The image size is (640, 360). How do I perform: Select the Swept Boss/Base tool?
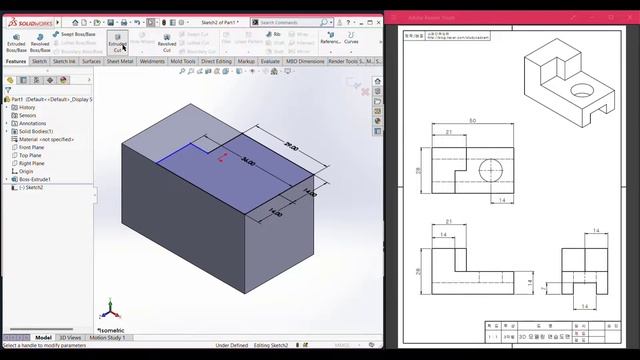point(74,34)
